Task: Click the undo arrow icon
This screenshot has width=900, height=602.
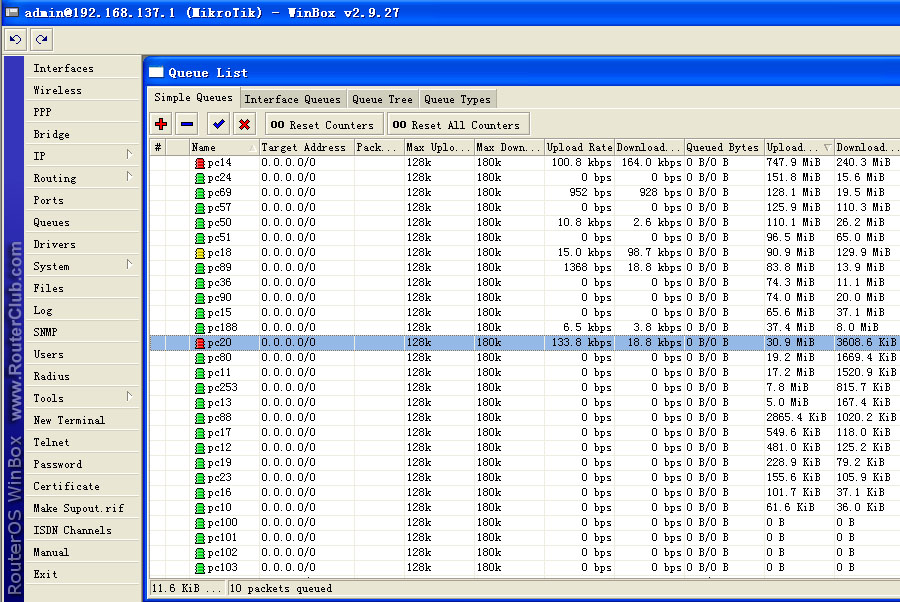Action: [x=15, y=40]
